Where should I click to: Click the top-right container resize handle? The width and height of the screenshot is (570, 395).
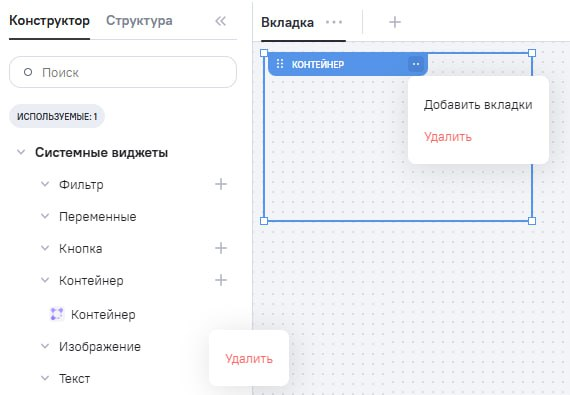pyautogui.click(x=532, y=53)
